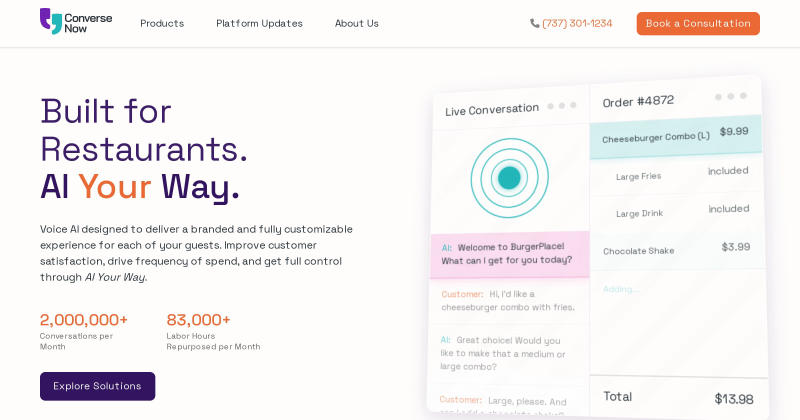Open the Platform Updates menu
Image resolution: width=800 pixels, height=420 pixels.
coord(259,23)
